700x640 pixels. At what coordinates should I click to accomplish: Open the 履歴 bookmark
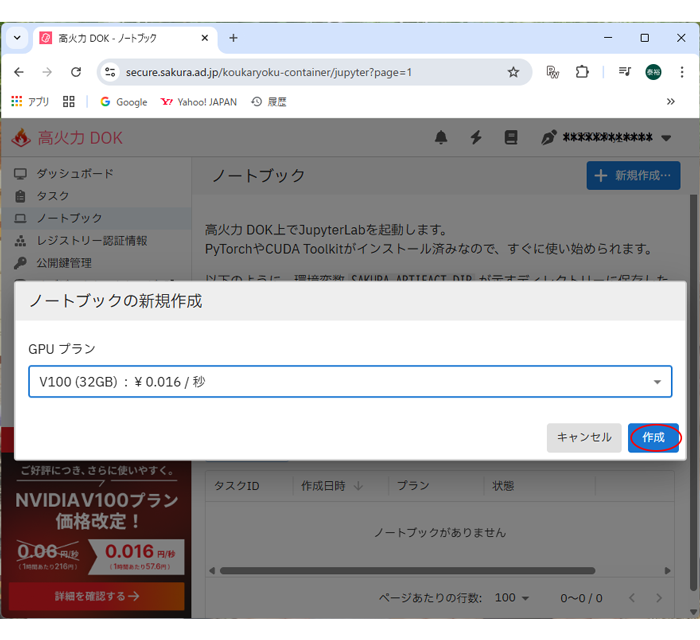[269, 102]
